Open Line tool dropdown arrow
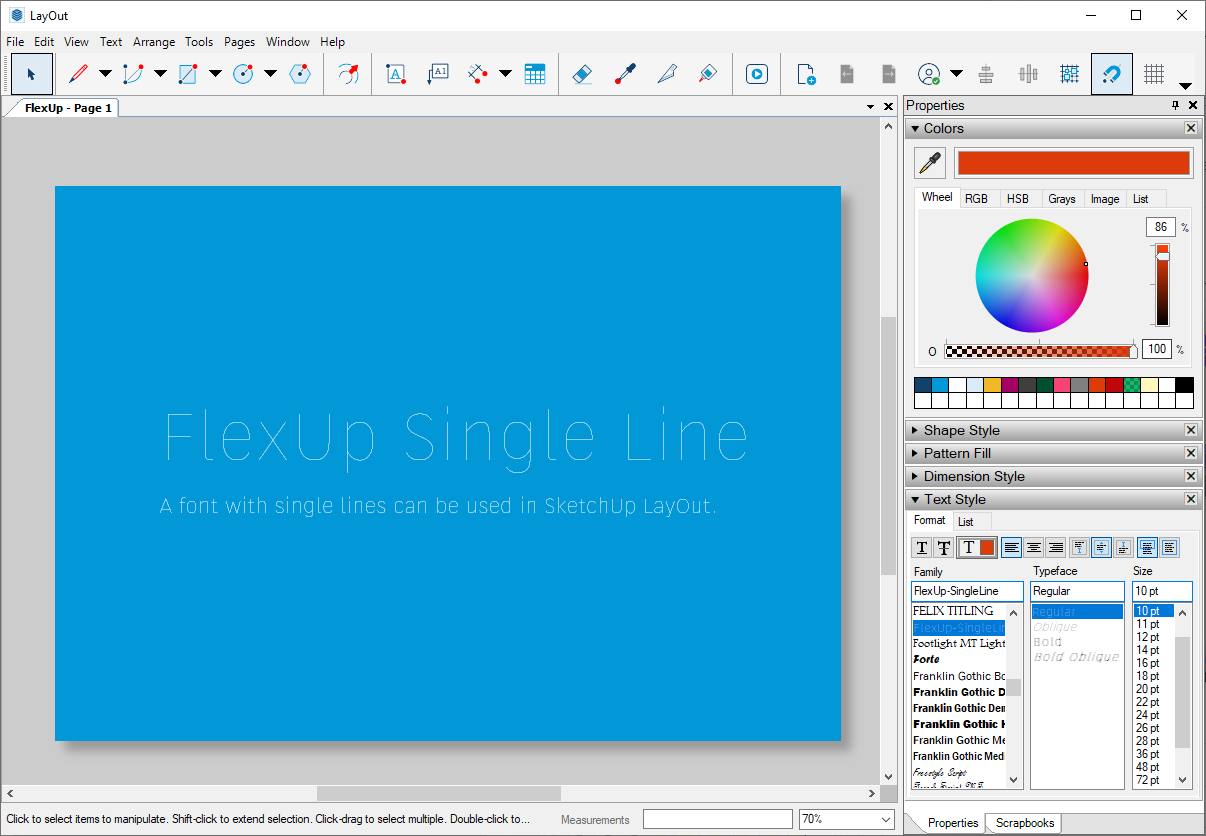 (x=105, y=74)
